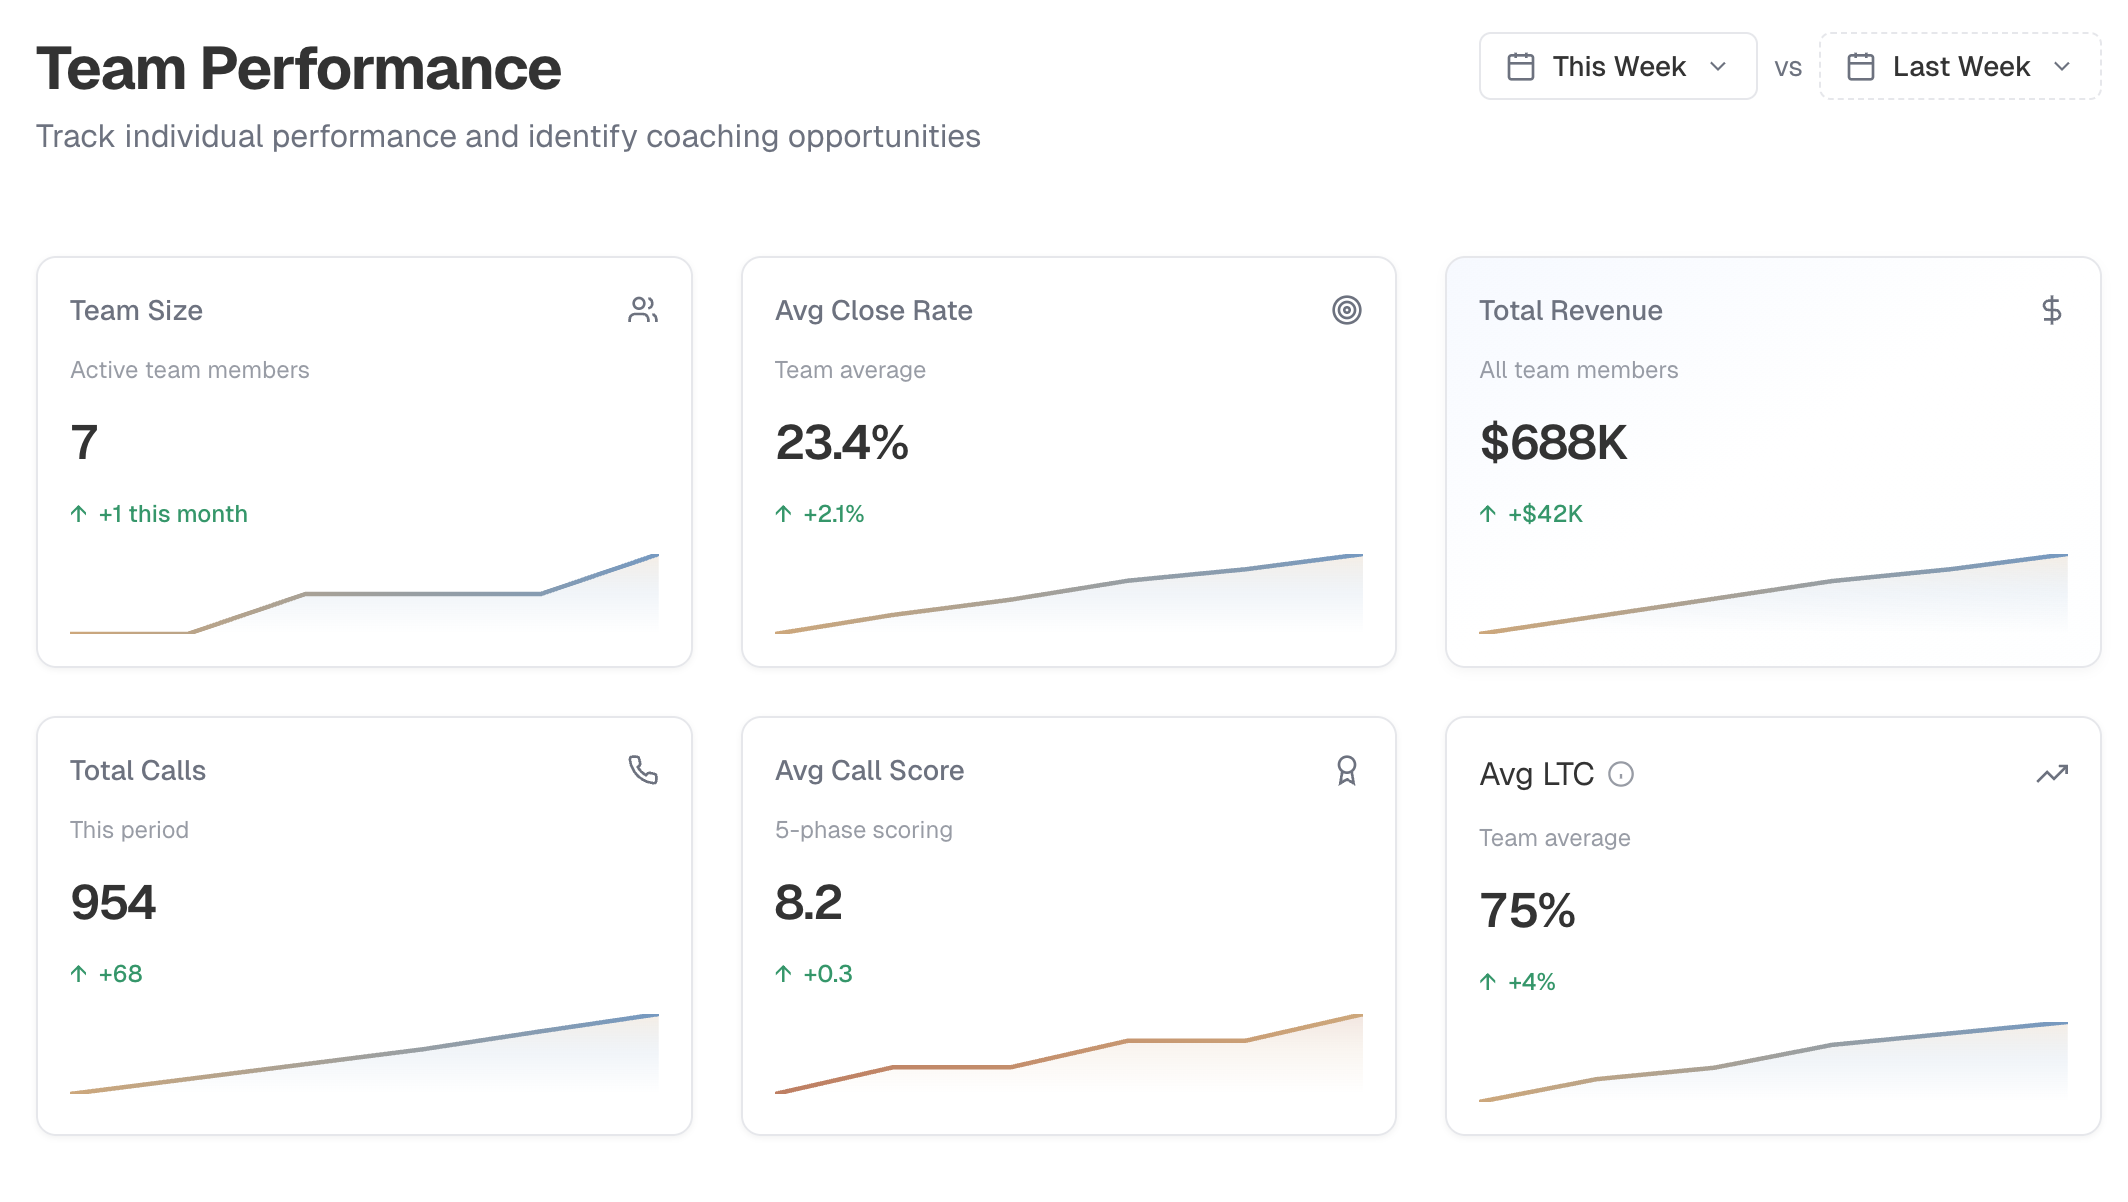
Task: Click the phone icon on Total Calls card
Action: point(643,770)
